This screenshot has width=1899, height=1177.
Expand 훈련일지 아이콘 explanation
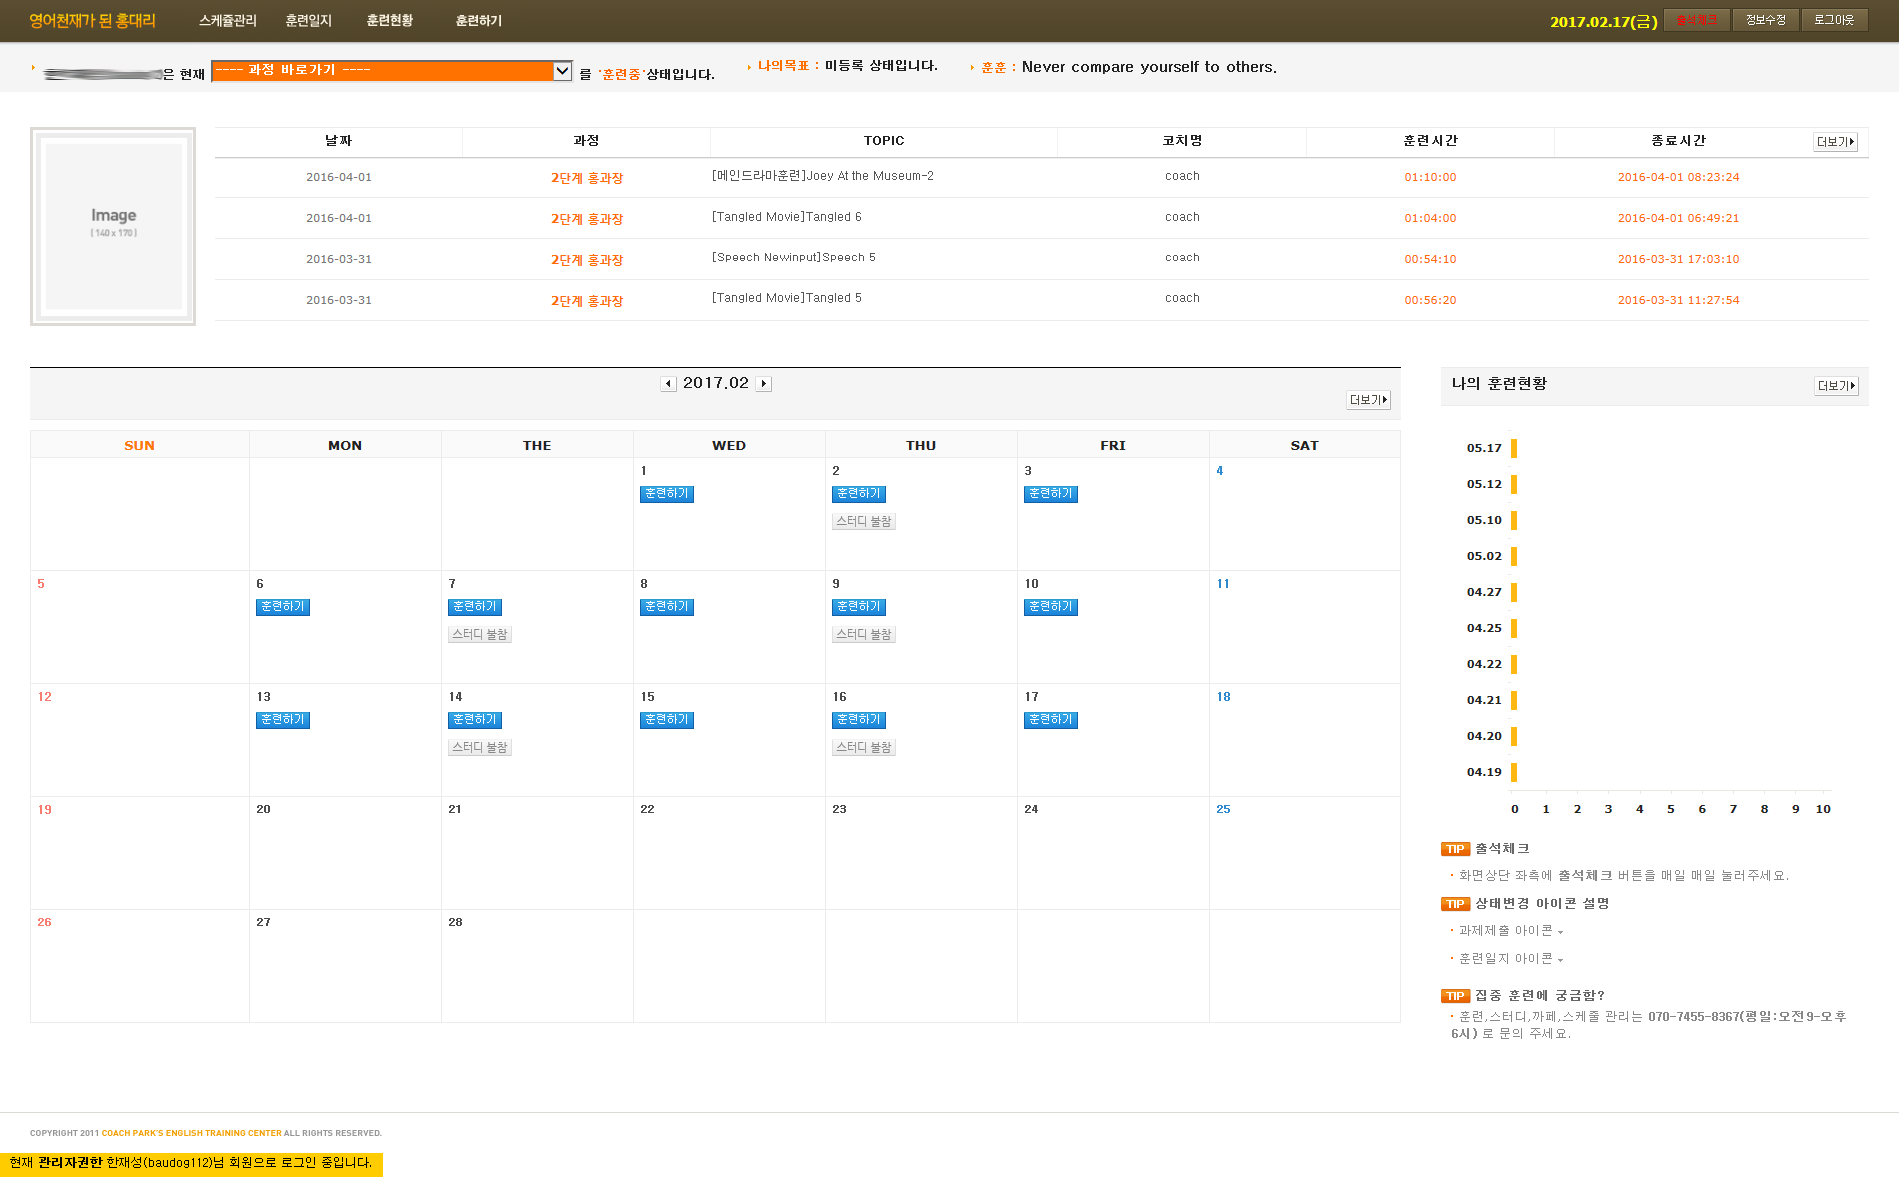pos(1510,959)
